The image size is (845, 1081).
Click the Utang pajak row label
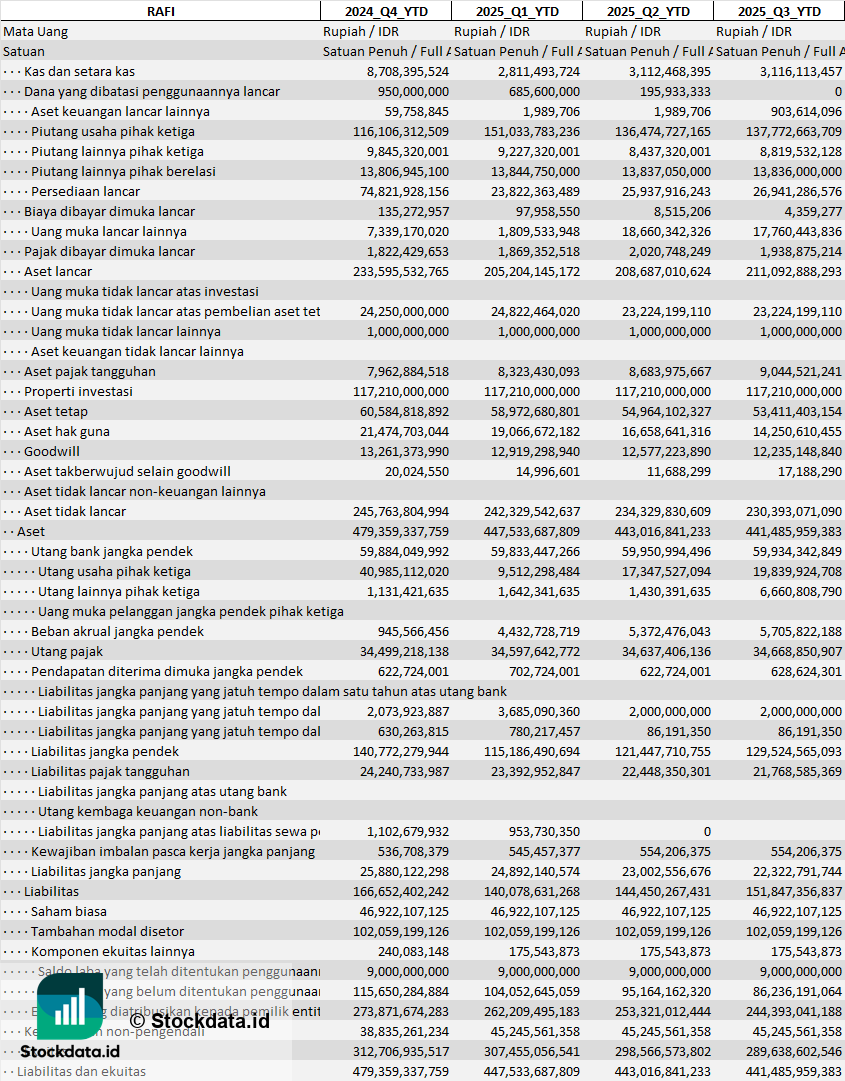67,651
